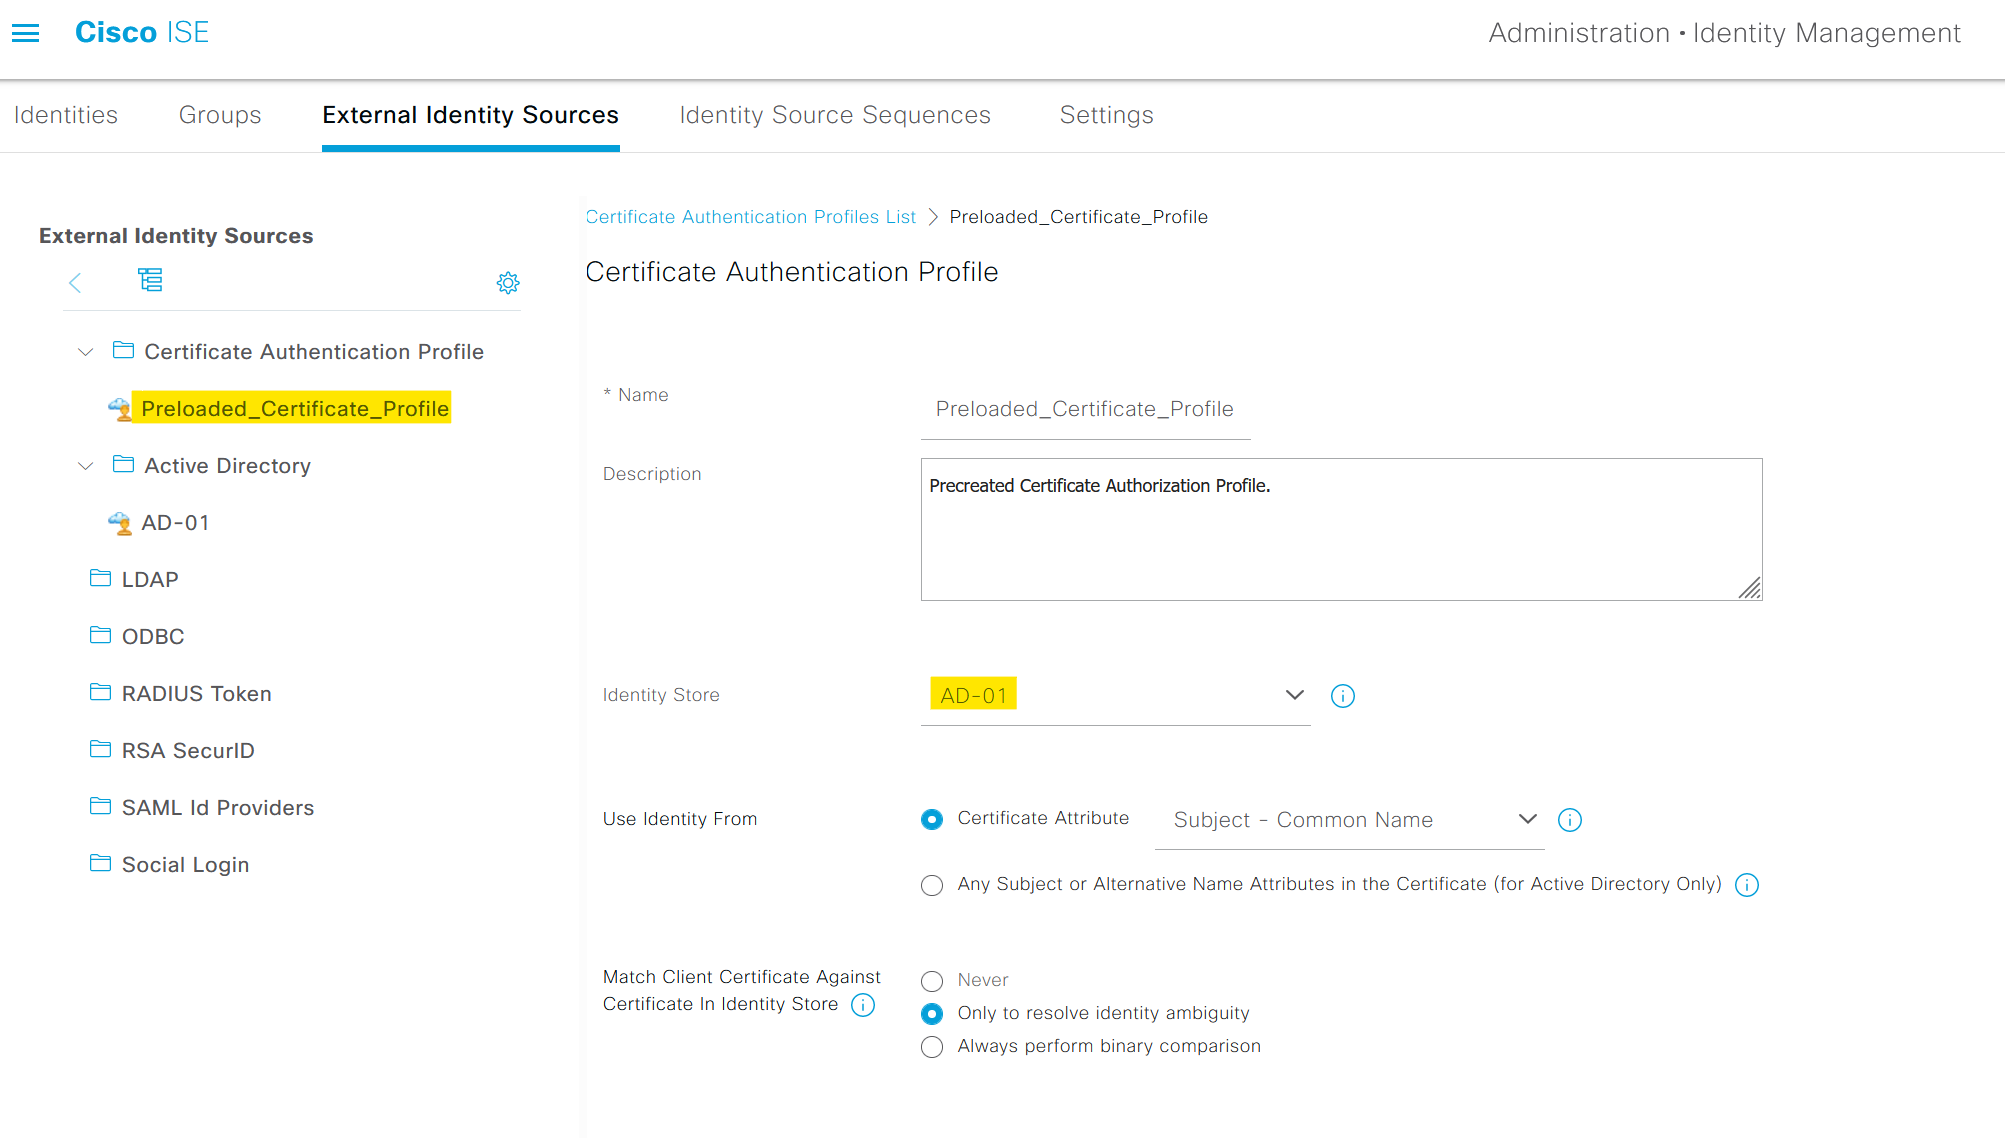The width and height of the screenshot is (2005, 1138).
Task: Collapse the sidebar using the left chevron icon
Action: [76, 283]
